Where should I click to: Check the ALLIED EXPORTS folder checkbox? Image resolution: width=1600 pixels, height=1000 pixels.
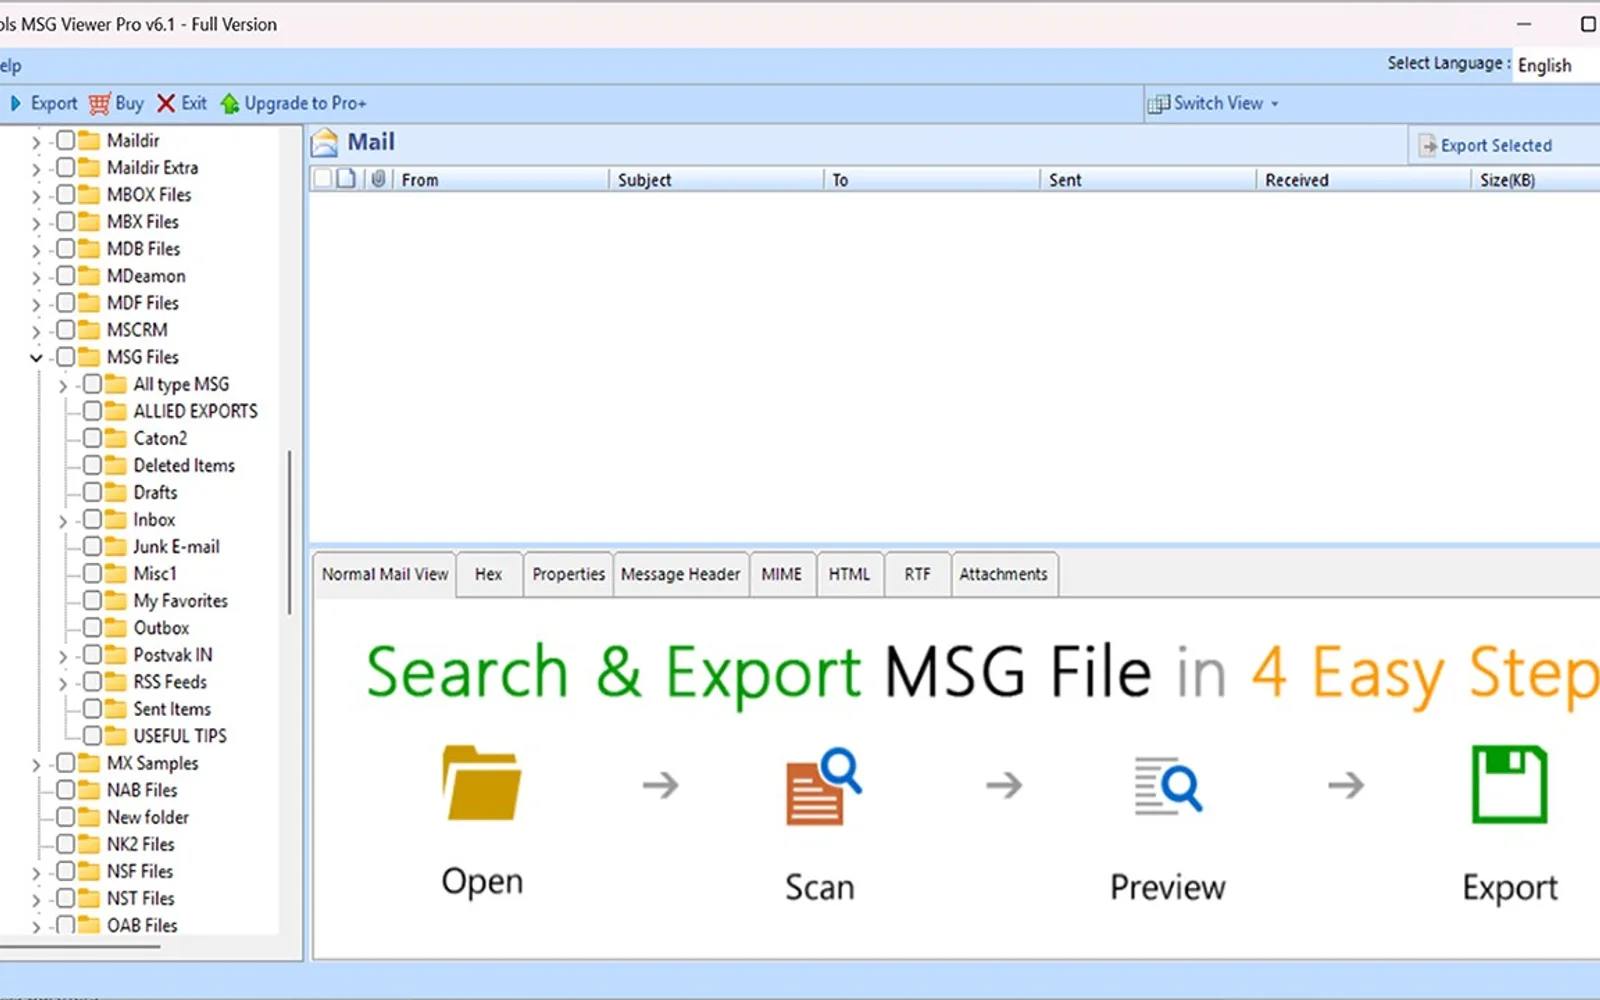92,411
